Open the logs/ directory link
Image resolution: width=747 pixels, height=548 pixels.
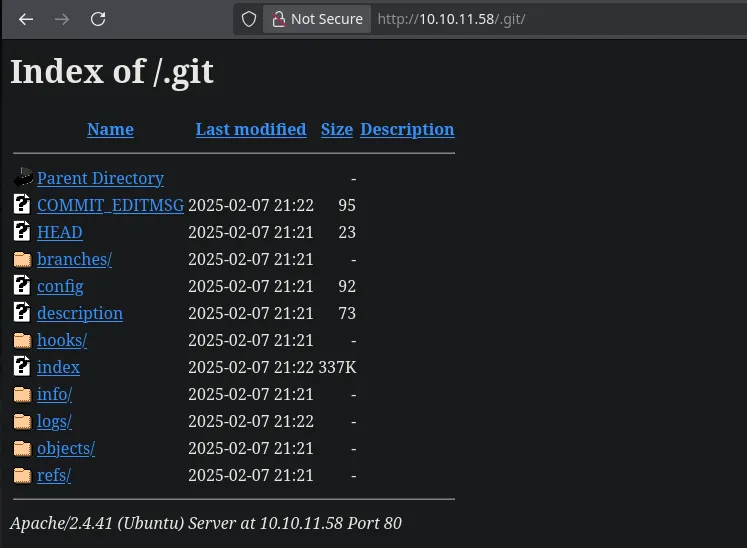(54, 421)
